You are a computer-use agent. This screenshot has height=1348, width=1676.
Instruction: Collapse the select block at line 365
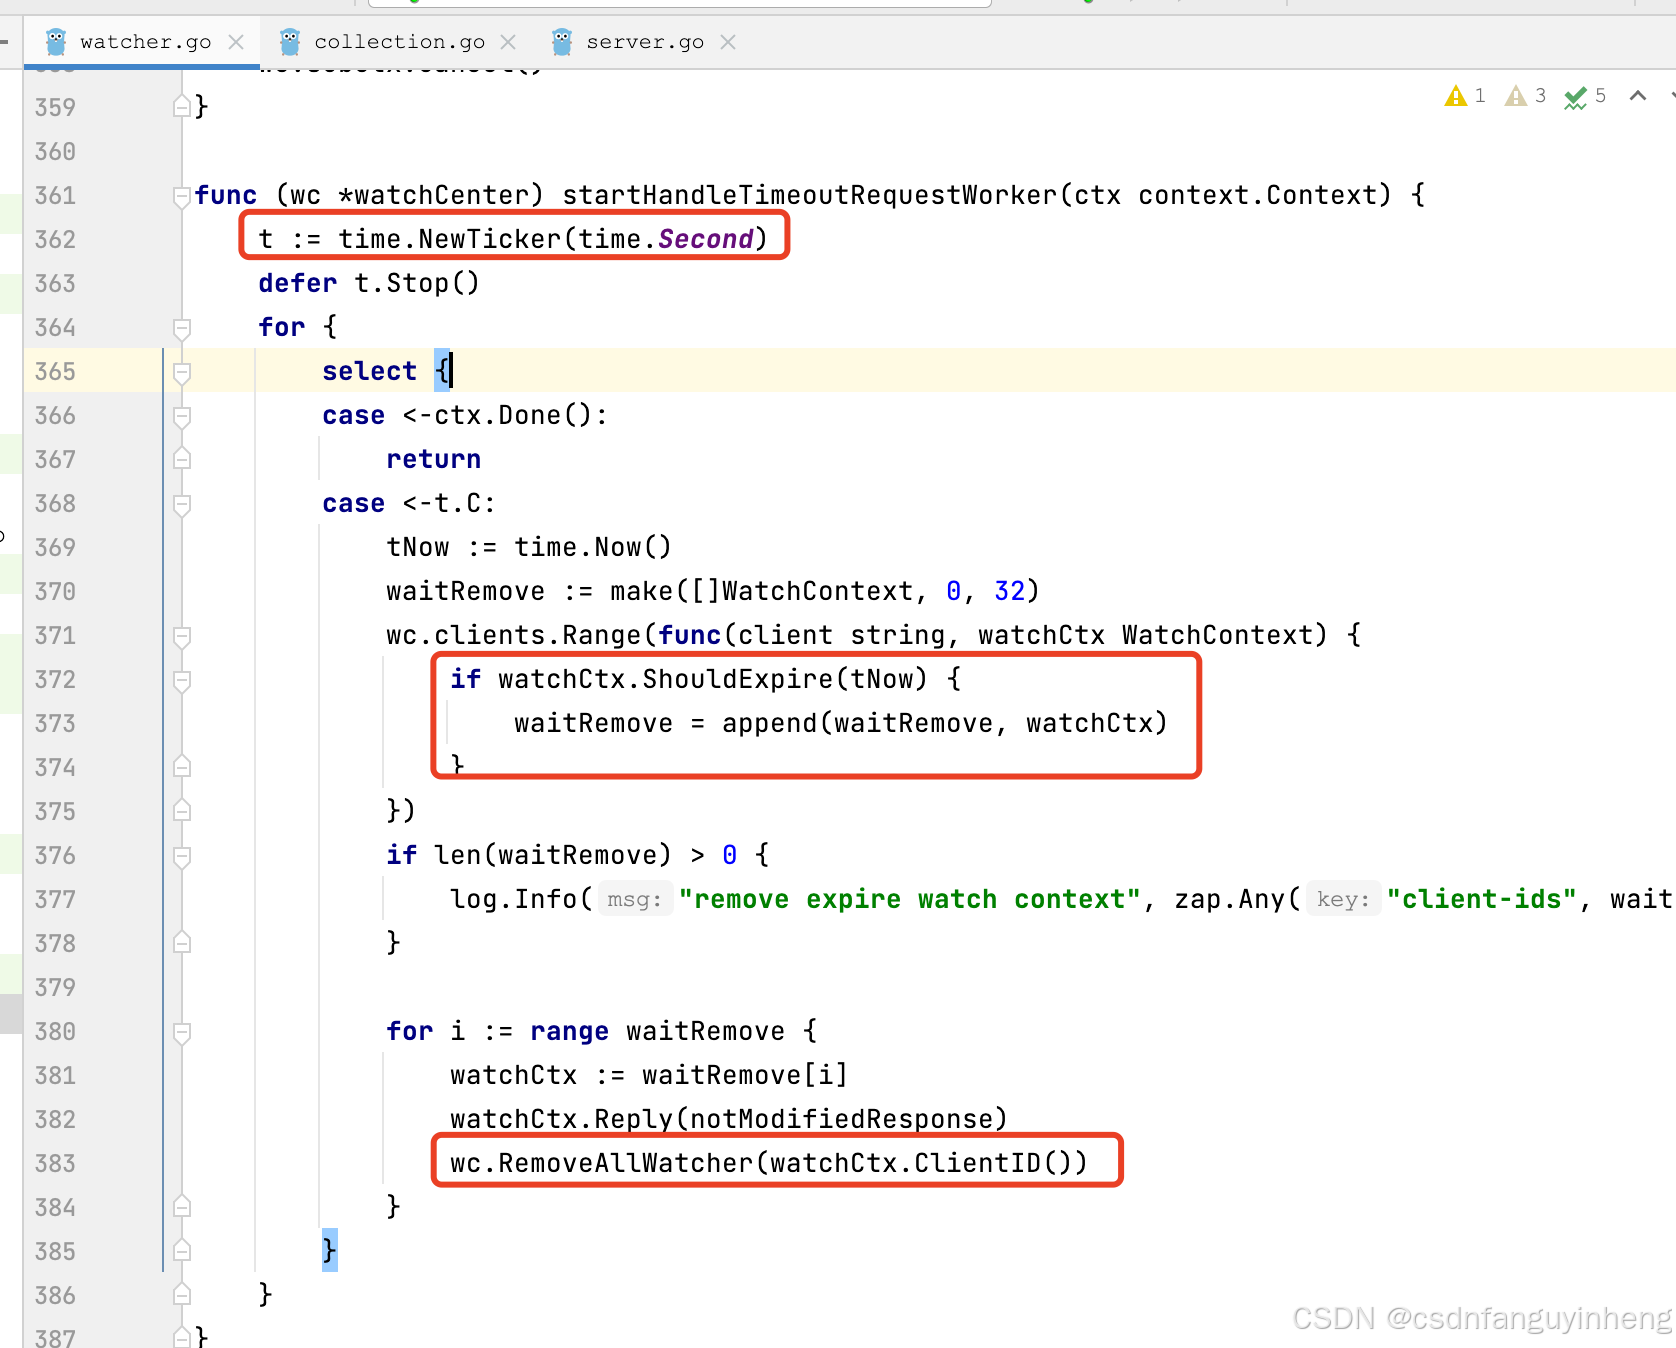pyautogui.click(x=182, y=372)
